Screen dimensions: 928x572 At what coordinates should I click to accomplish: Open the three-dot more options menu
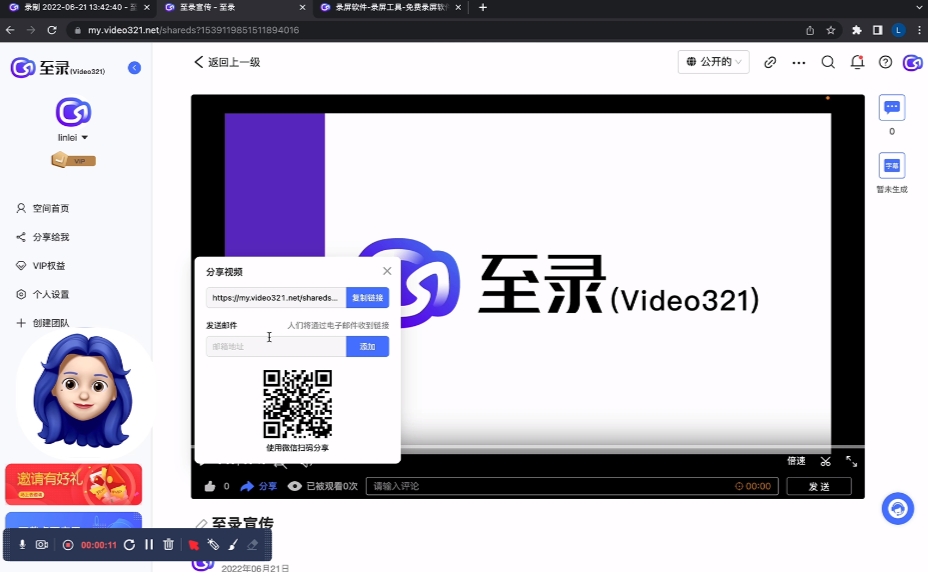[x=799, y=62]
